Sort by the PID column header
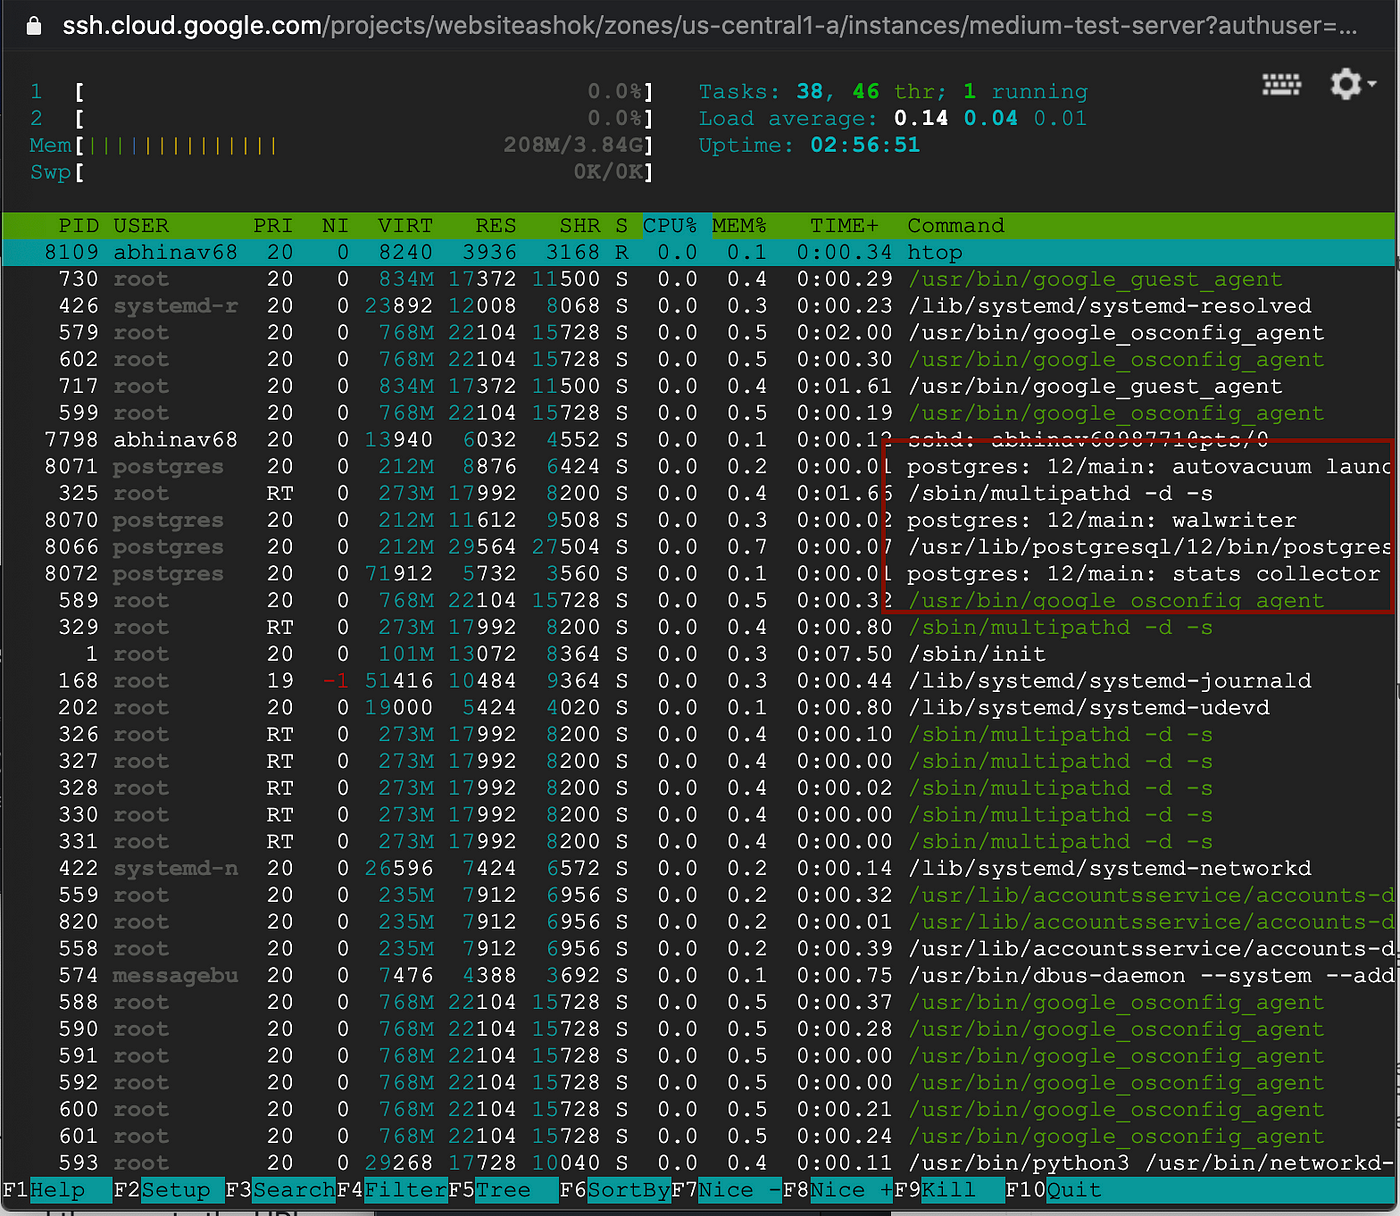 [x=78, y=226]
